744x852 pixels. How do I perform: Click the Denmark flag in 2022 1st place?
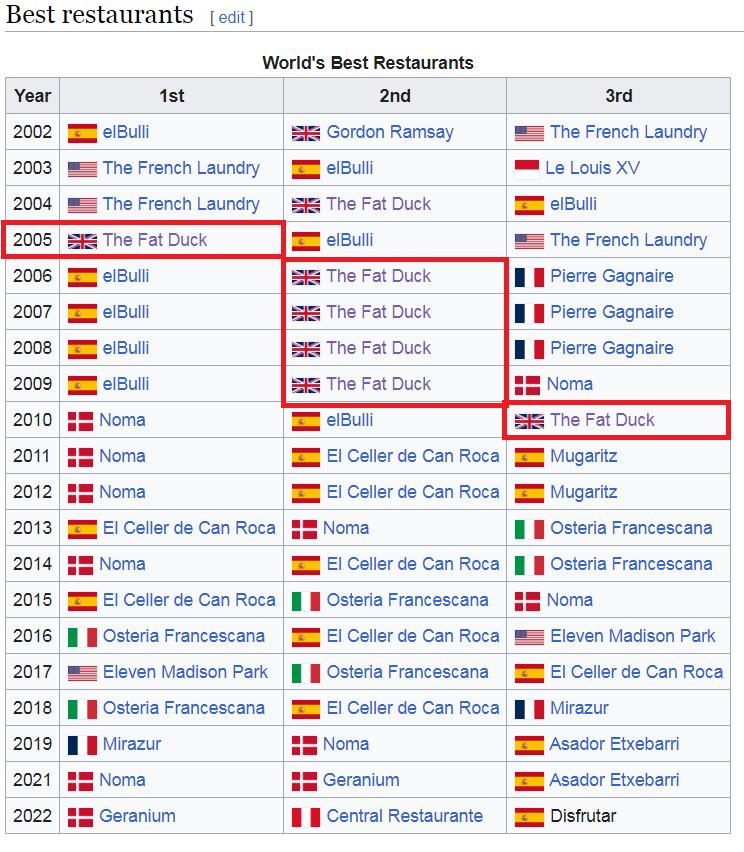(x=80, y=817)
